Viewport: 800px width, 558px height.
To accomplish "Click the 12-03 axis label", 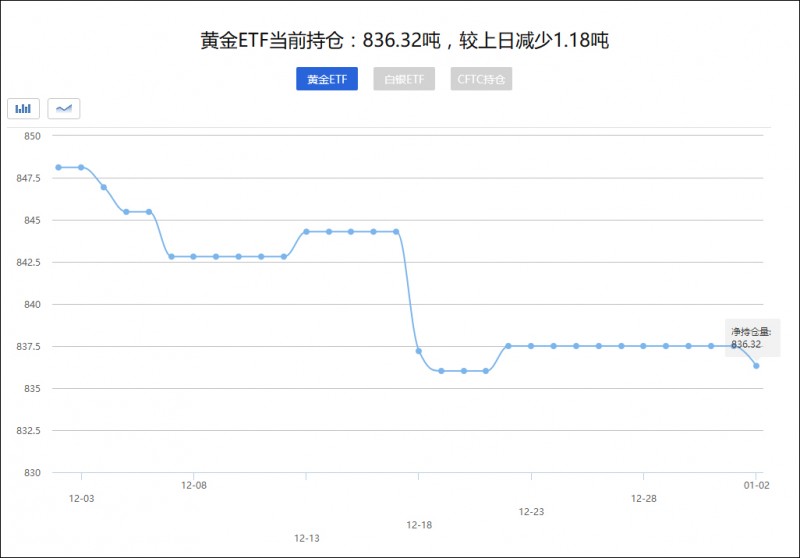I will click(82, 499).
